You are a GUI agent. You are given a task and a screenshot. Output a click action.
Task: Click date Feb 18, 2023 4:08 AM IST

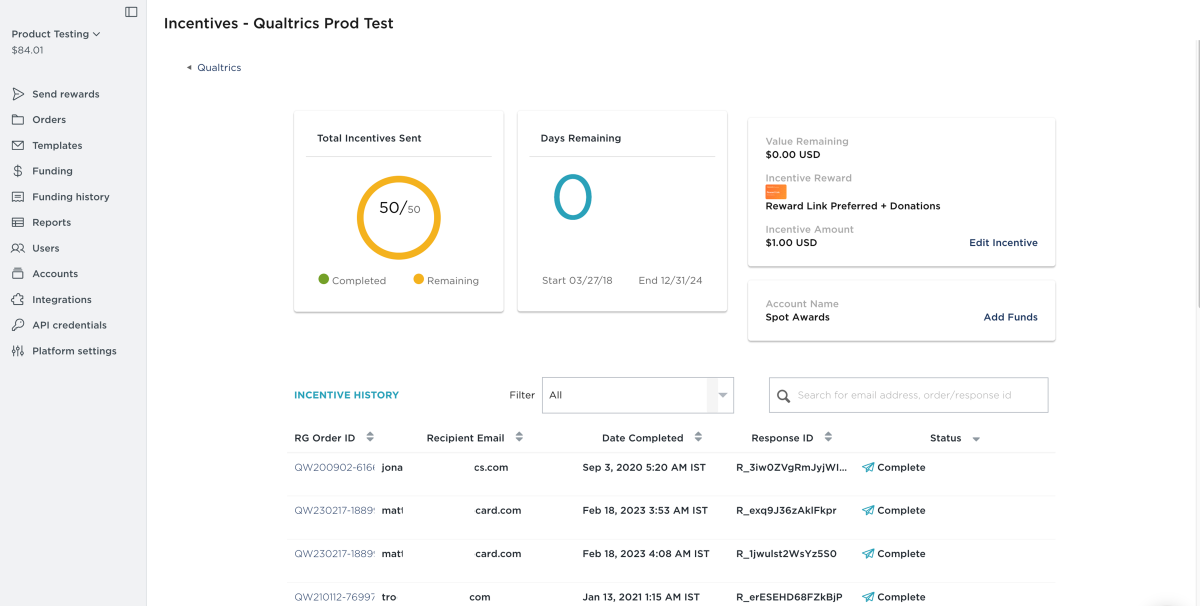click(x=646, y=554)
